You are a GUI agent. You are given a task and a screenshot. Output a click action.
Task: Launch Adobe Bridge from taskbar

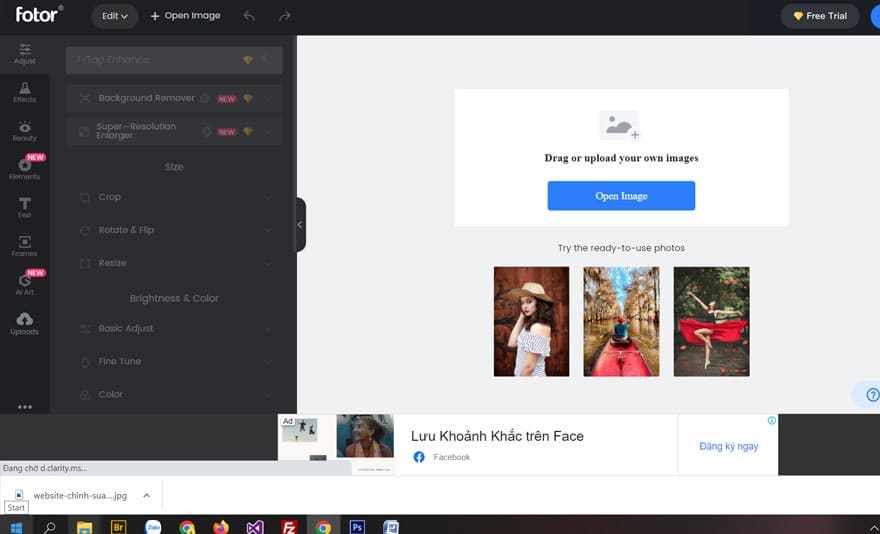(x=118, y=527)
